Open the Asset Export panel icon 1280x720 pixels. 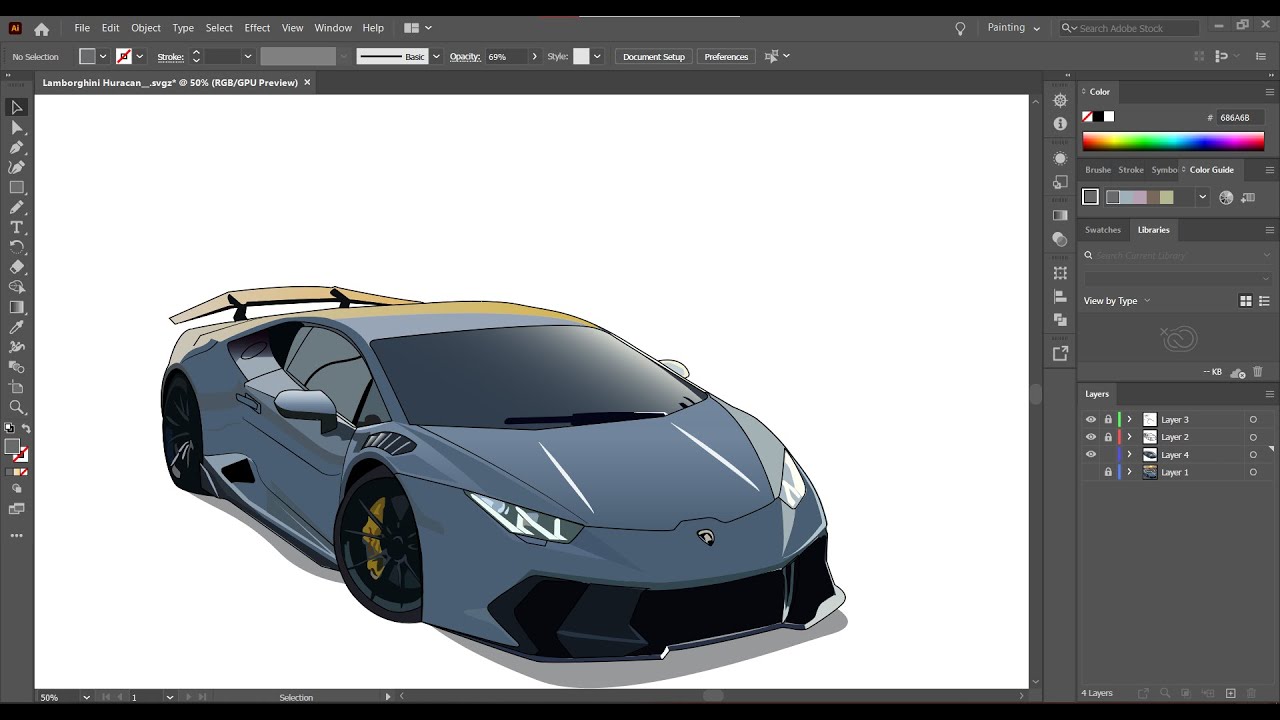[x=1060, y=354]
